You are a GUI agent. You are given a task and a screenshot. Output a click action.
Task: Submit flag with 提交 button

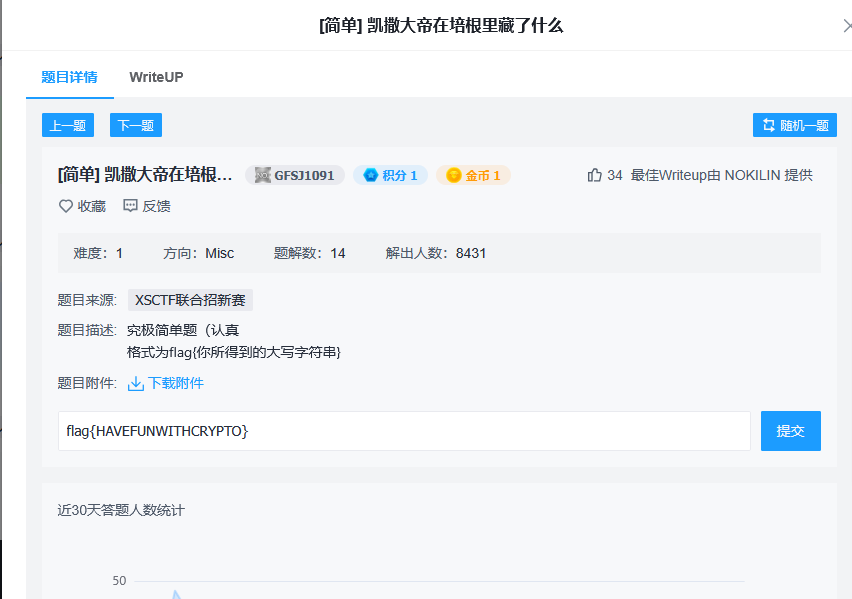[x=791, y=431]
